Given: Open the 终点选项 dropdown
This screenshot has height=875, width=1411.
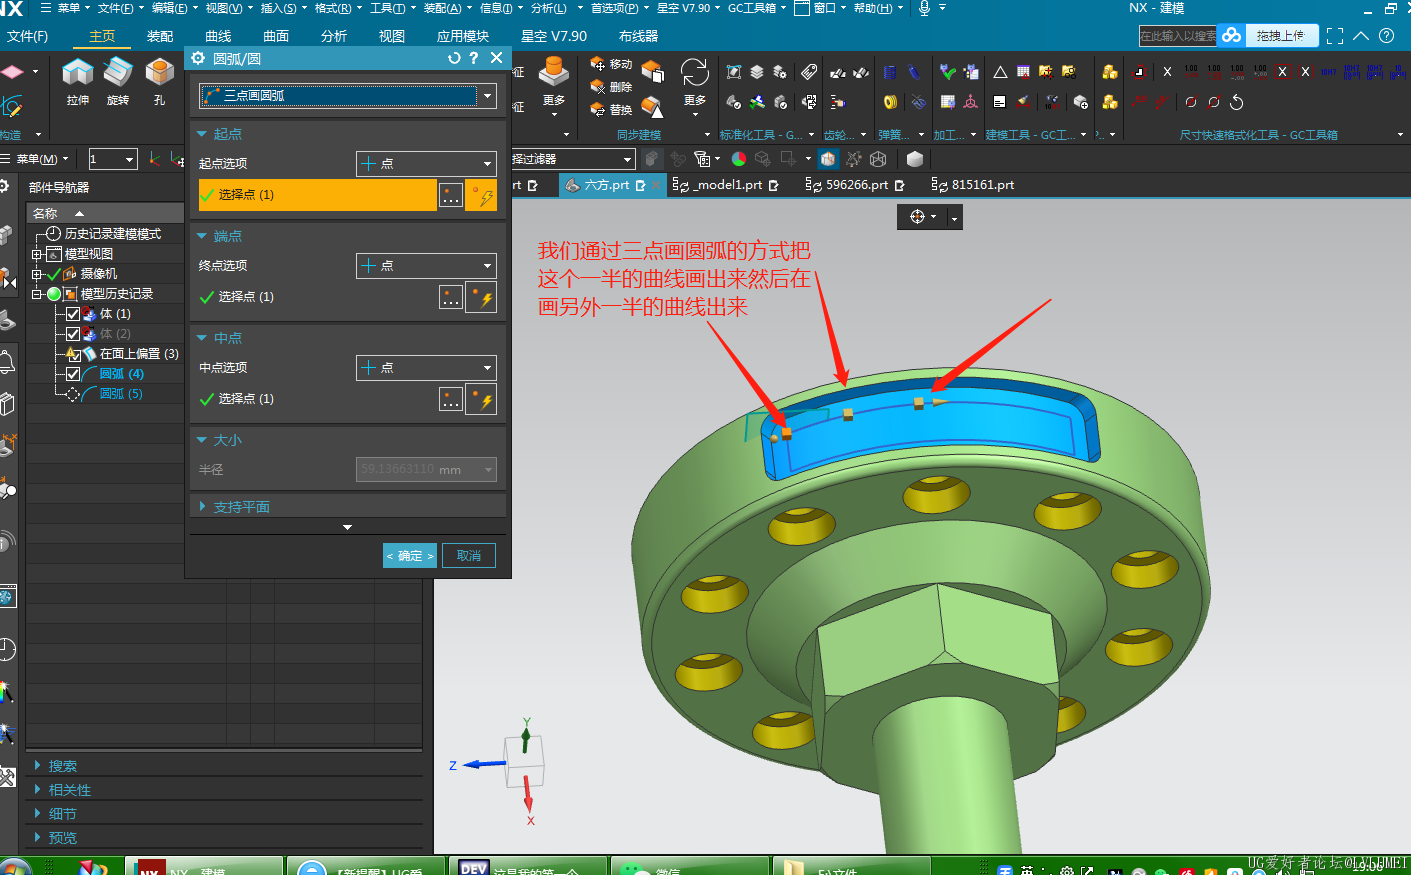Looking at the screenshot, I should 426,266.
